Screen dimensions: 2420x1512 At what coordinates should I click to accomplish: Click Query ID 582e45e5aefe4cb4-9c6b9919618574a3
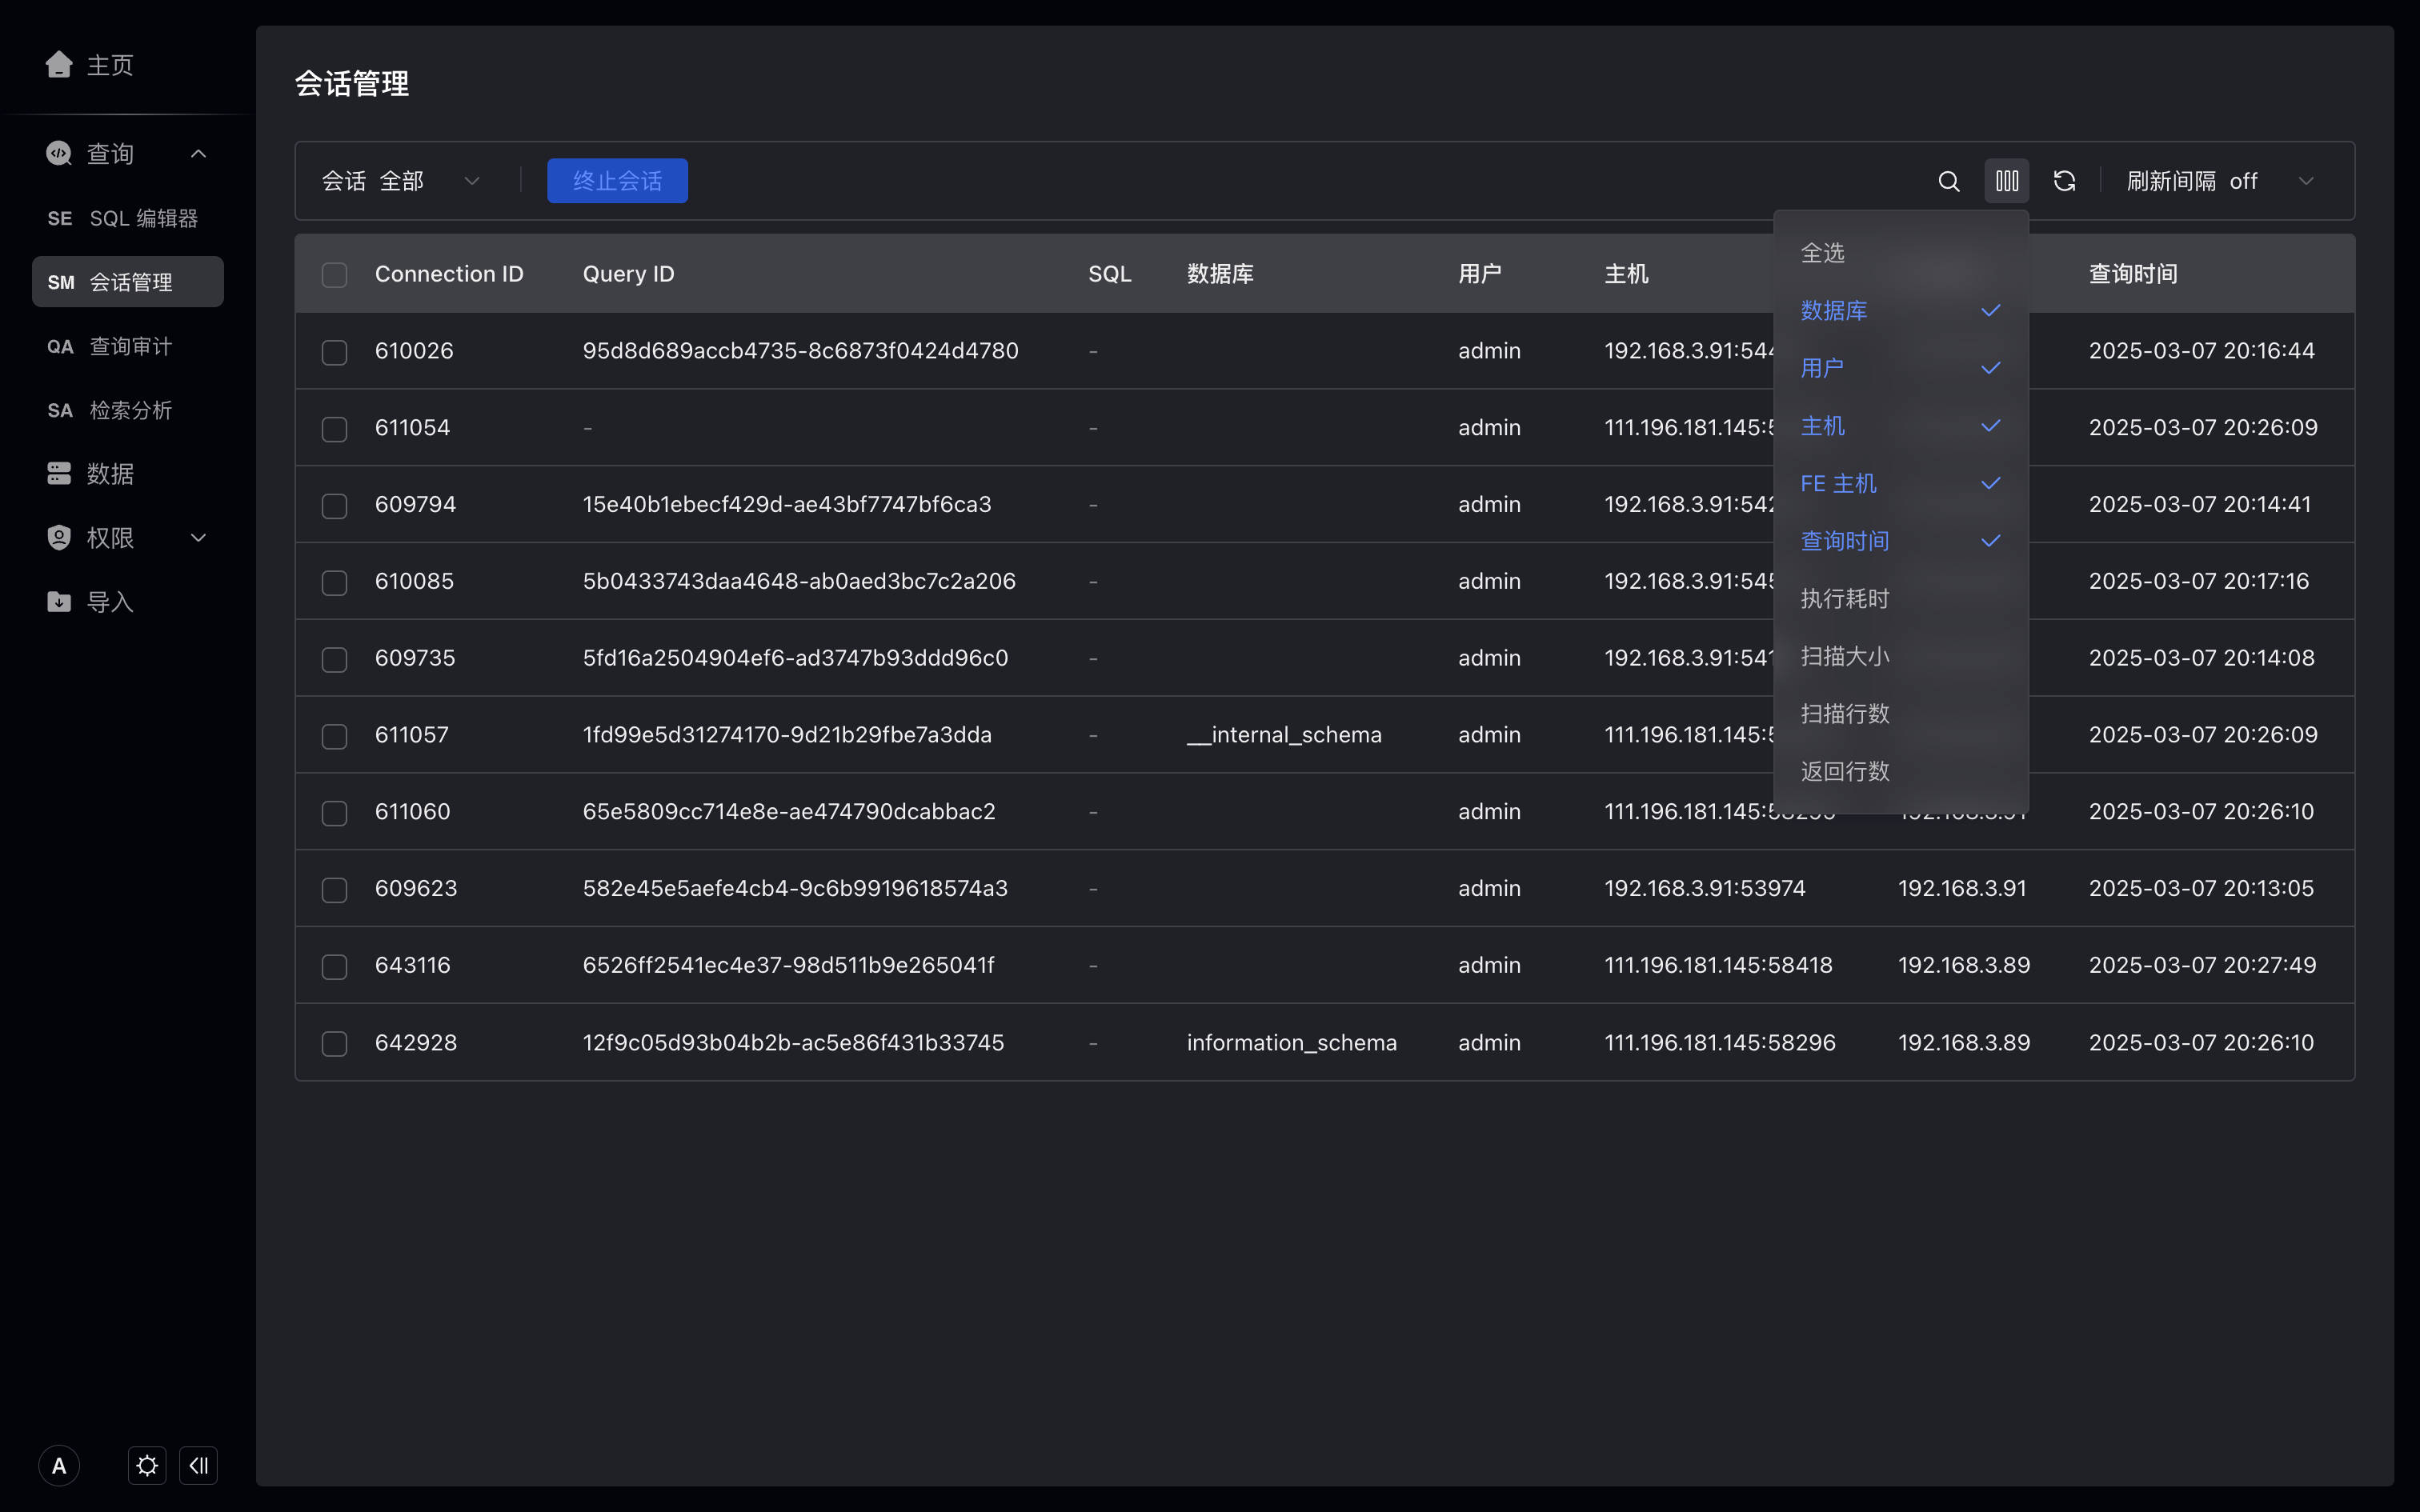click(795, 888)
